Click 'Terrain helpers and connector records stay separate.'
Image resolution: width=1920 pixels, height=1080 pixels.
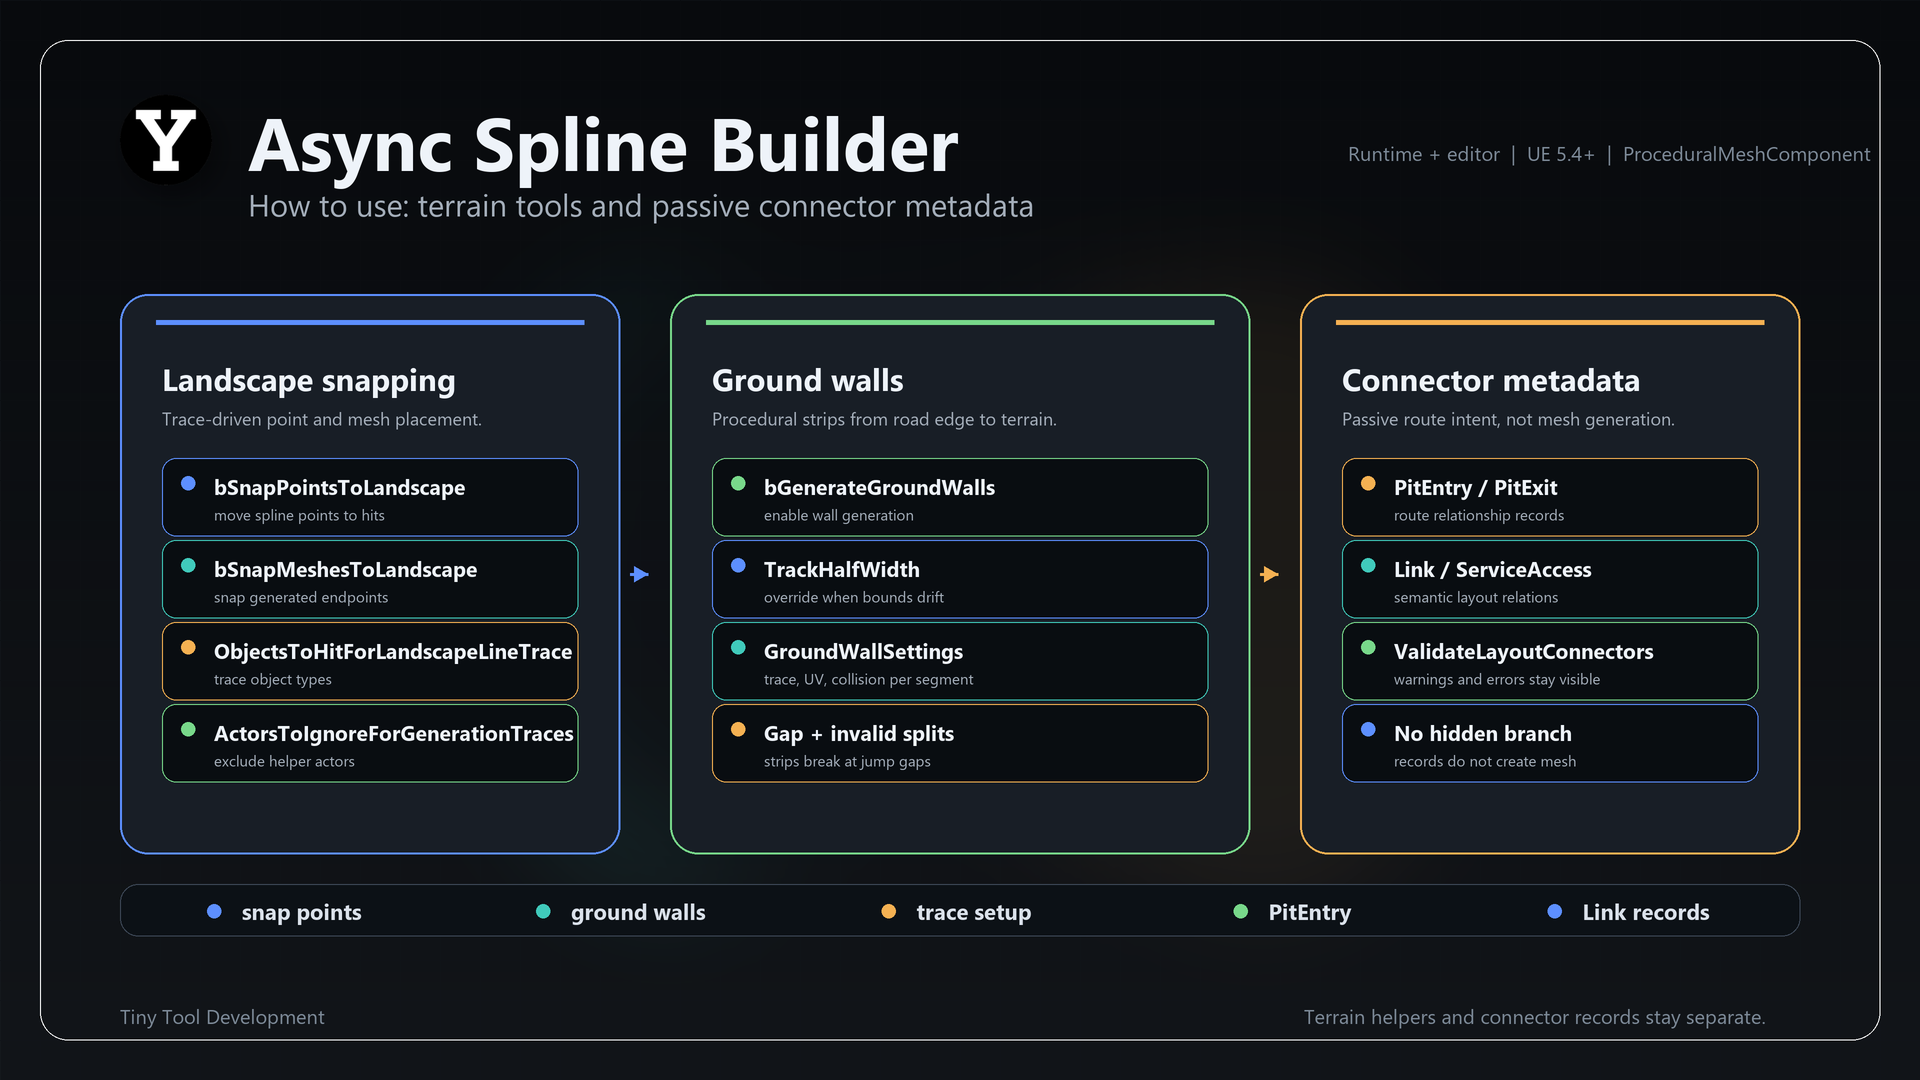point(1535,1017)
